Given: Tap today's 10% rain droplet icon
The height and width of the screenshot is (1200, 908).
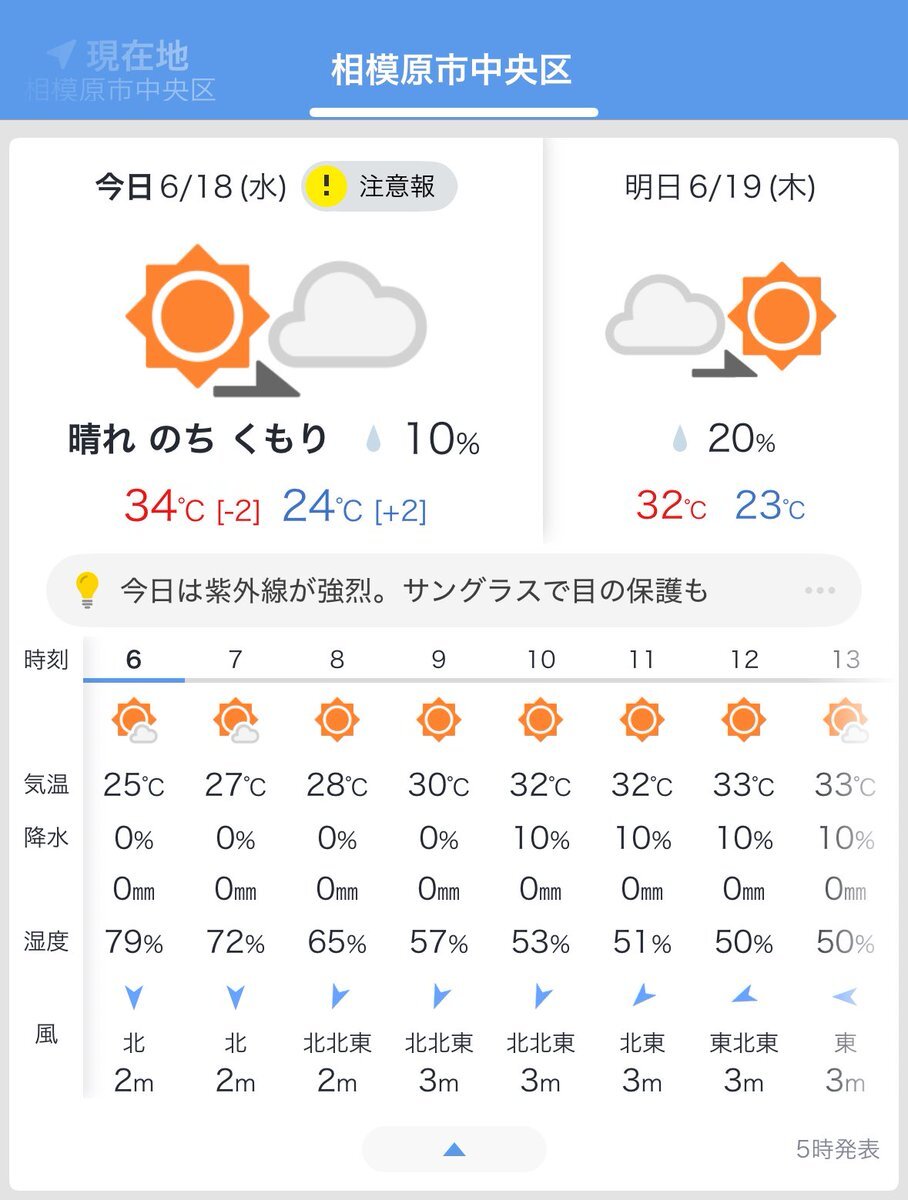Looking at the screenshot, I should (x=374, y=440).
